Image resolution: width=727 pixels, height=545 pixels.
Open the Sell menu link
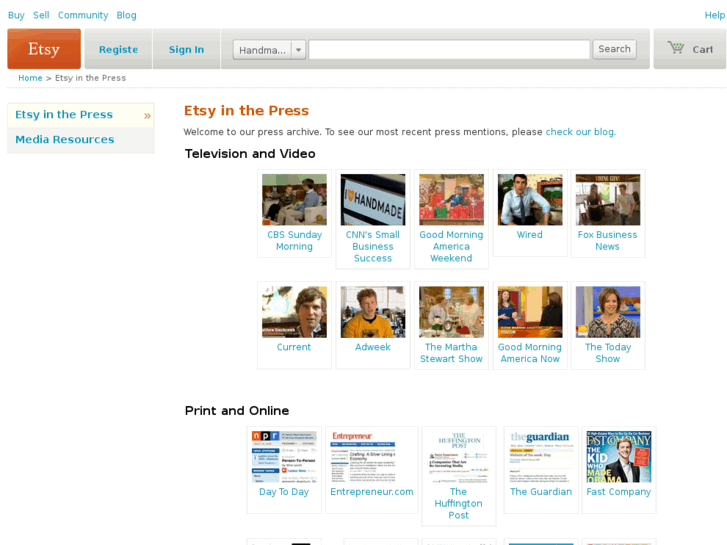click(x=41, y=15)
